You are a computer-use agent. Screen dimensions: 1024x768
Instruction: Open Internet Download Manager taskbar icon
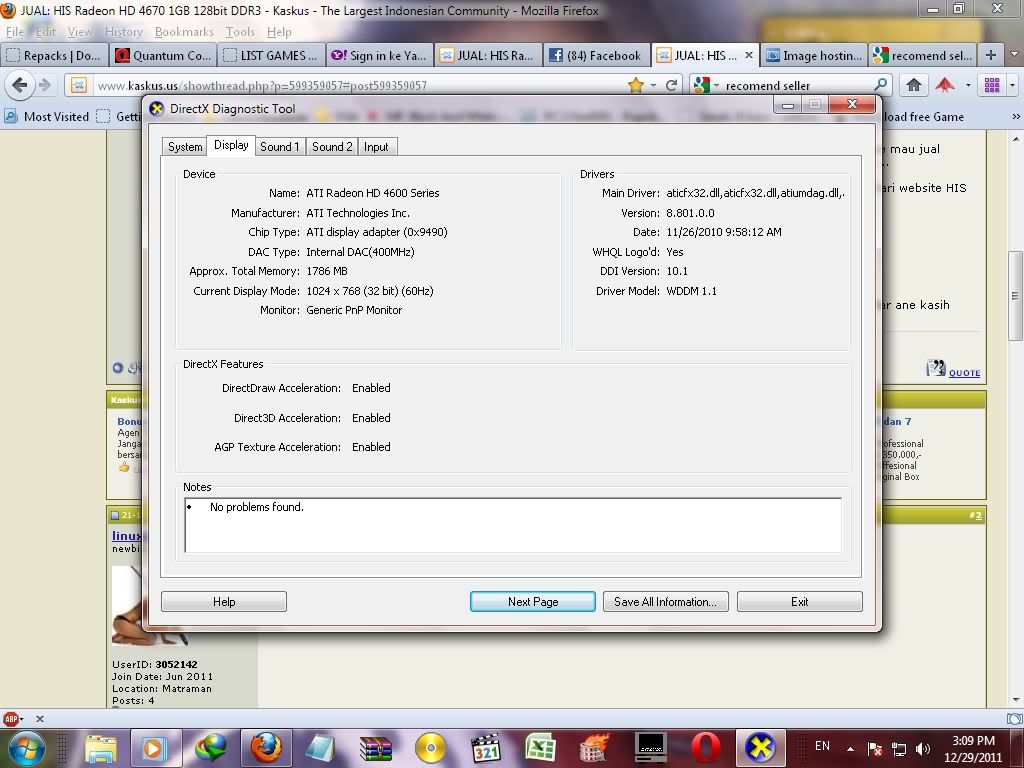(x=210, y=748)
